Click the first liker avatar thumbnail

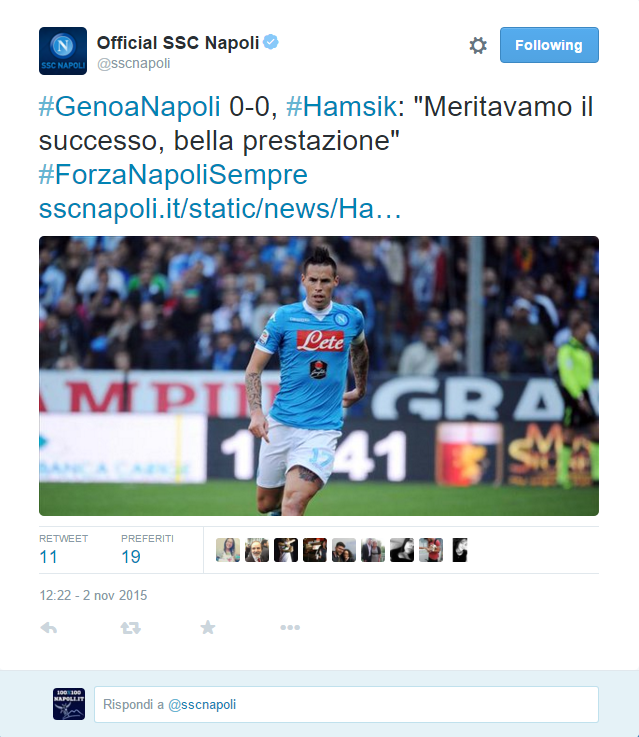pos(228,550)
